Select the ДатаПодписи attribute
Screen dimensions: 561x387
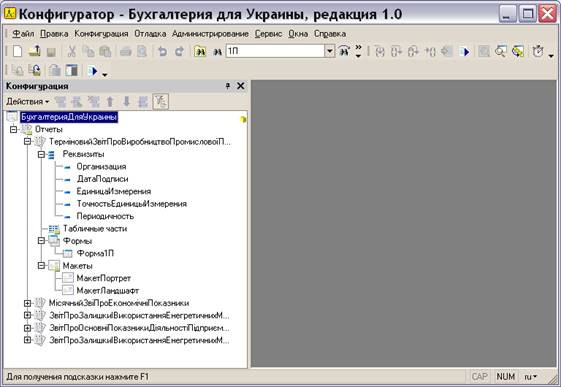pyautogui.click(x=102, y=179)
